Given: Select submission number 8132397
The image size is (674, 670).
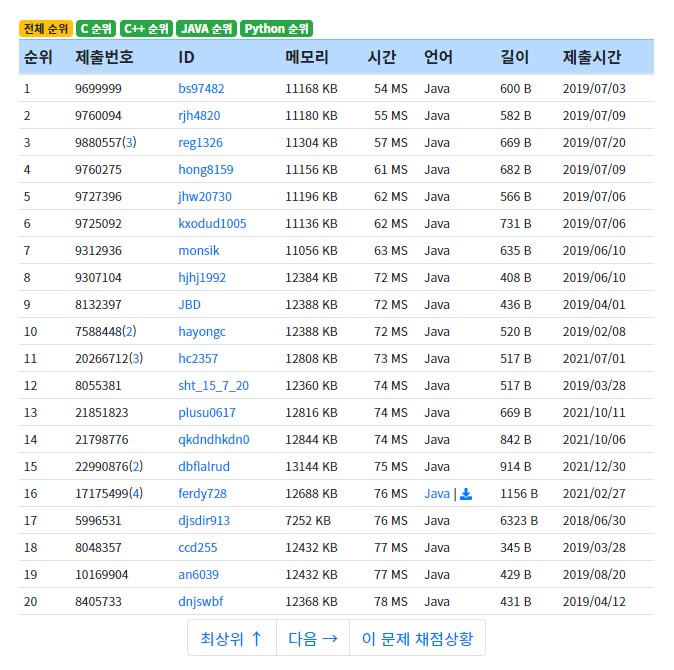Looking at the screenshot, I should coord(98,305).
